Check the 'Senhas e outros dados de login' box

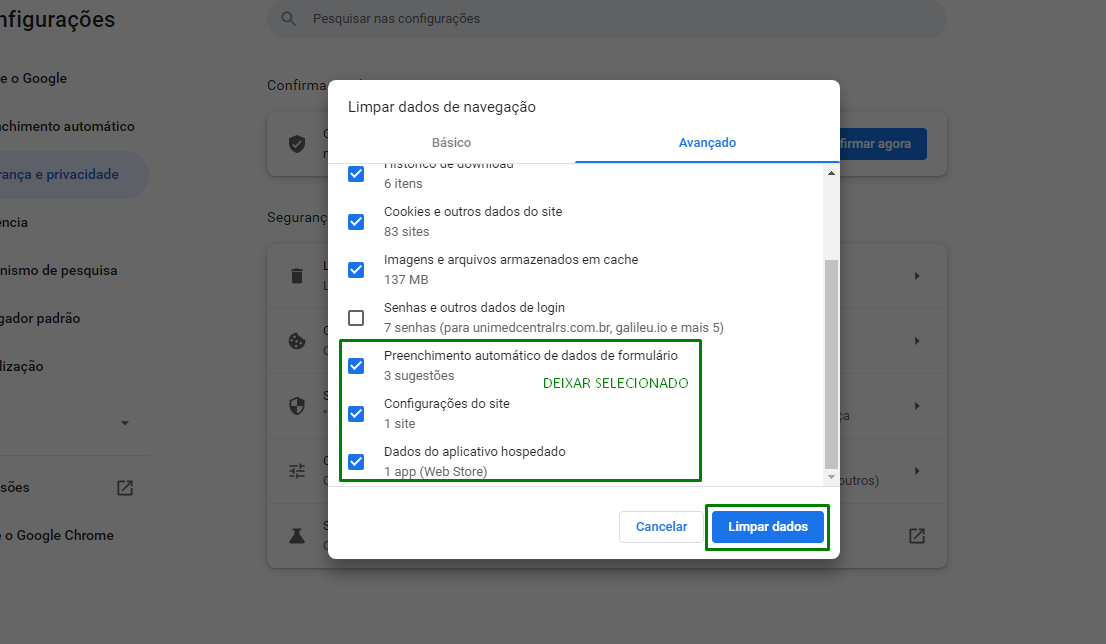point(356,318)
